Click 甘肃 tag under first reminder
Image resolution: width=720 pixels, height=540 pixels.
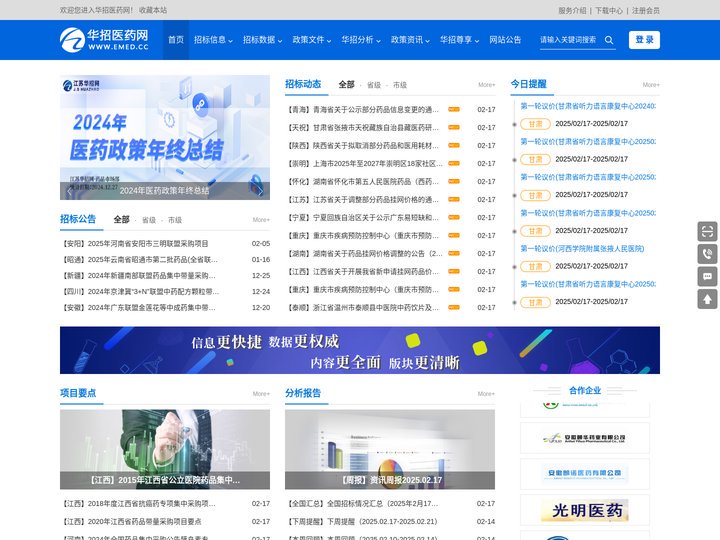pos(535,124)
